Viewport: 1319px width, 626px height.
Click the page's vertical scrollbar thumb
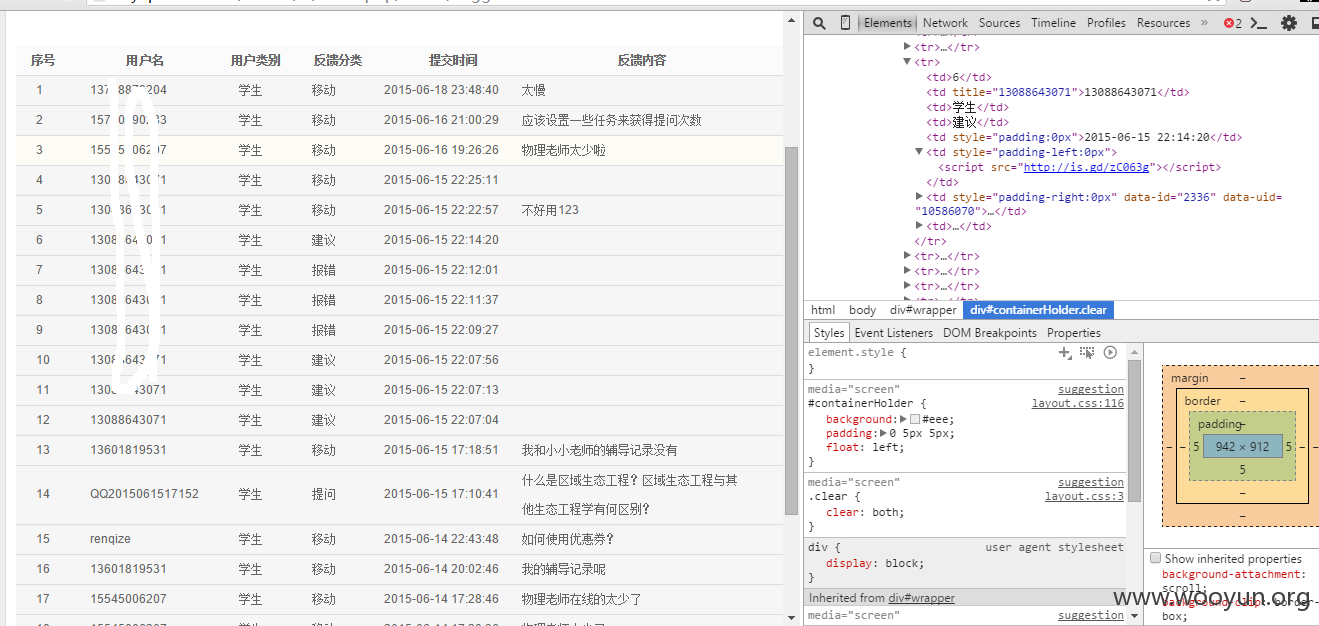click(791, 330)
